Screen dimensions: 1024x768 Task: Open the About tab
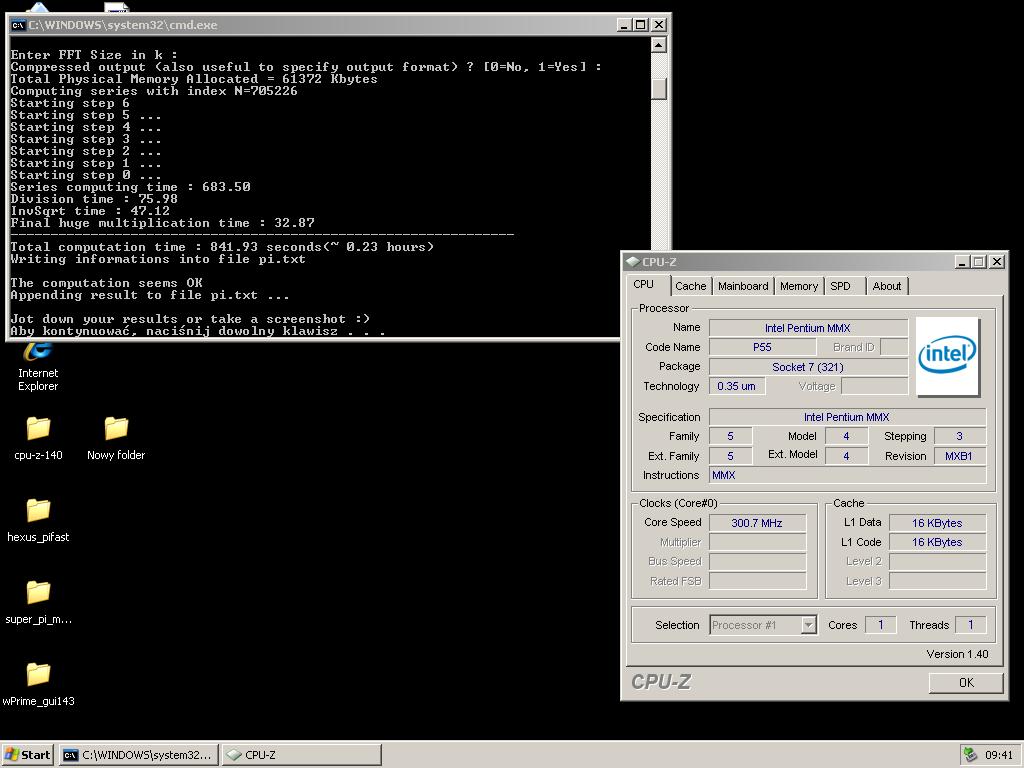[x=887, y=286]
